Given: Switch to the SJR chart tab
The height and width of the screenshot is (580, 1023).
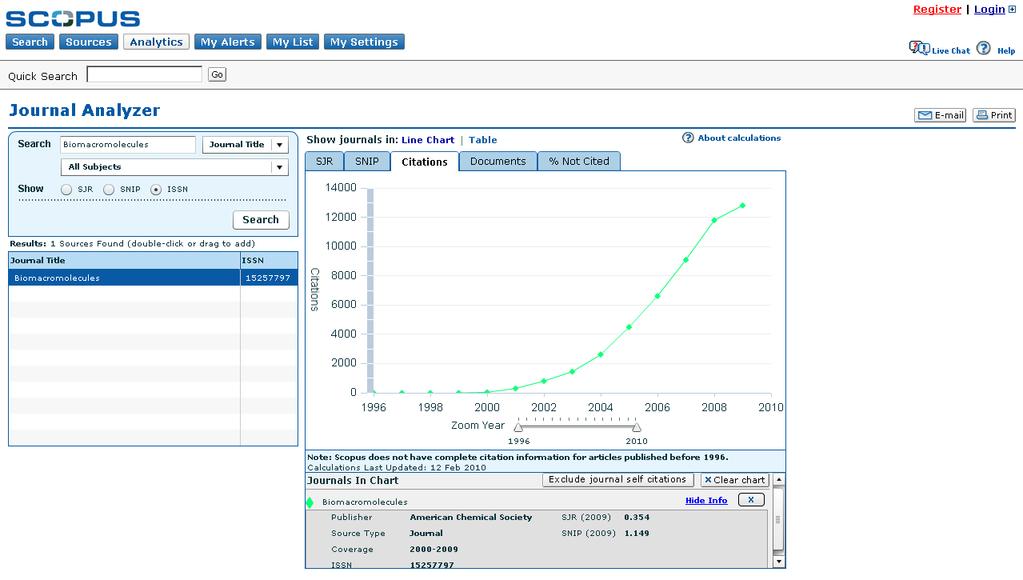Looking at the screenshot, I should point(324,161).
